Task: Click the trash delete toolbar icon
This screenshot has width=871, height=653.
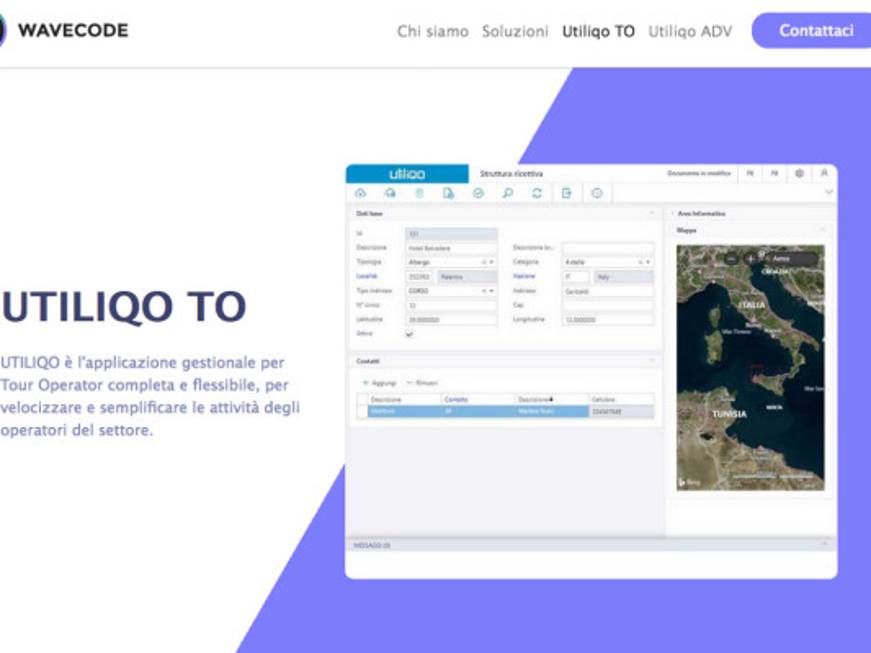Action: (x=419, y=193)
